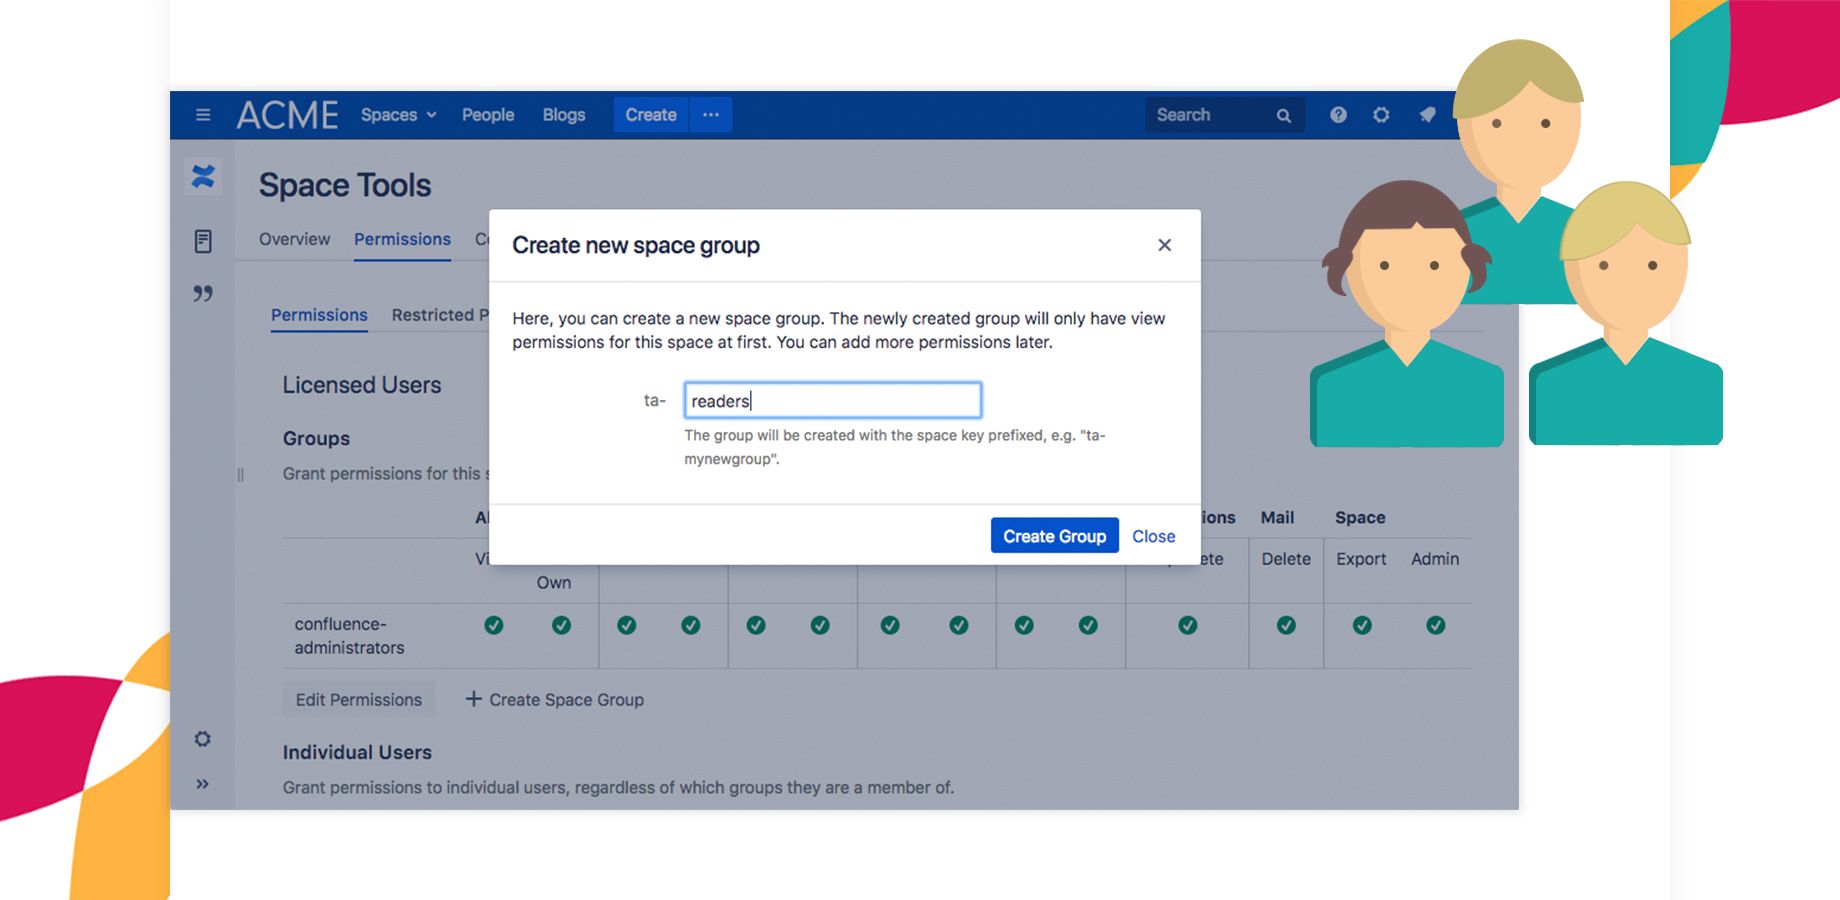Click the group name input with 'readers'

click(833, 400)
